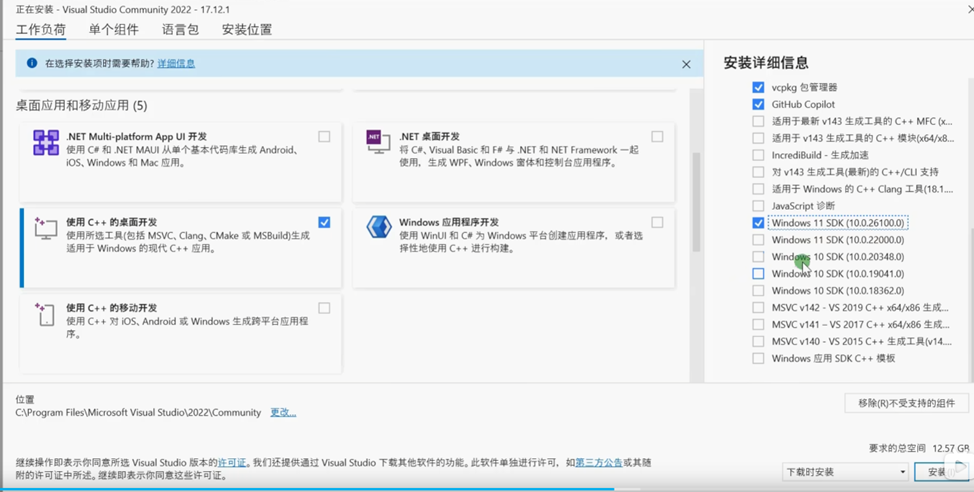Check Windows 10 SDK (10.0.19041.0)
This screenshot has height=492, width=974.
pos(758,273)
